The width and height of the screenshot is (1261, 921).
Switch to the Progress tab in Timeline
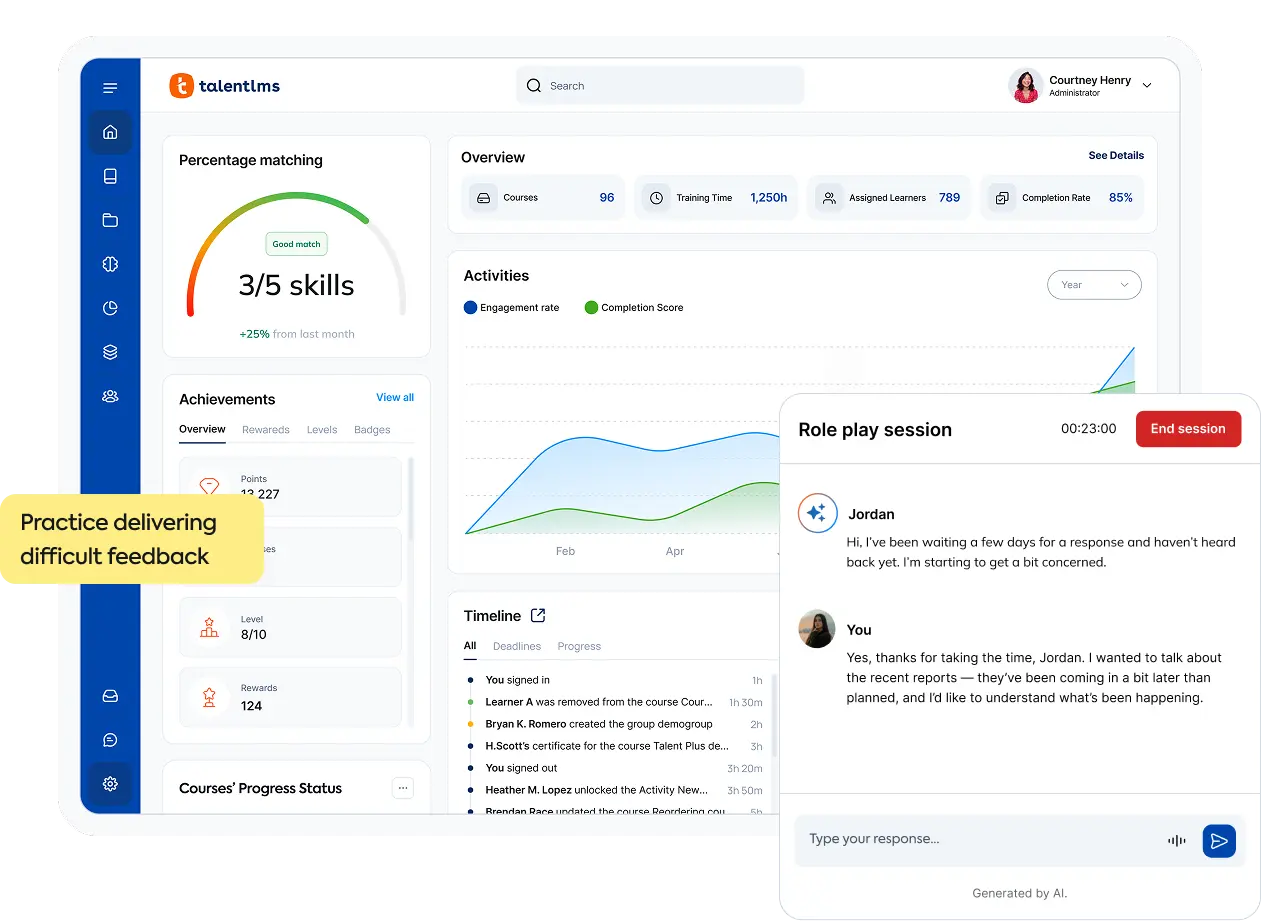pyautogui.click(x=579, y=646)
